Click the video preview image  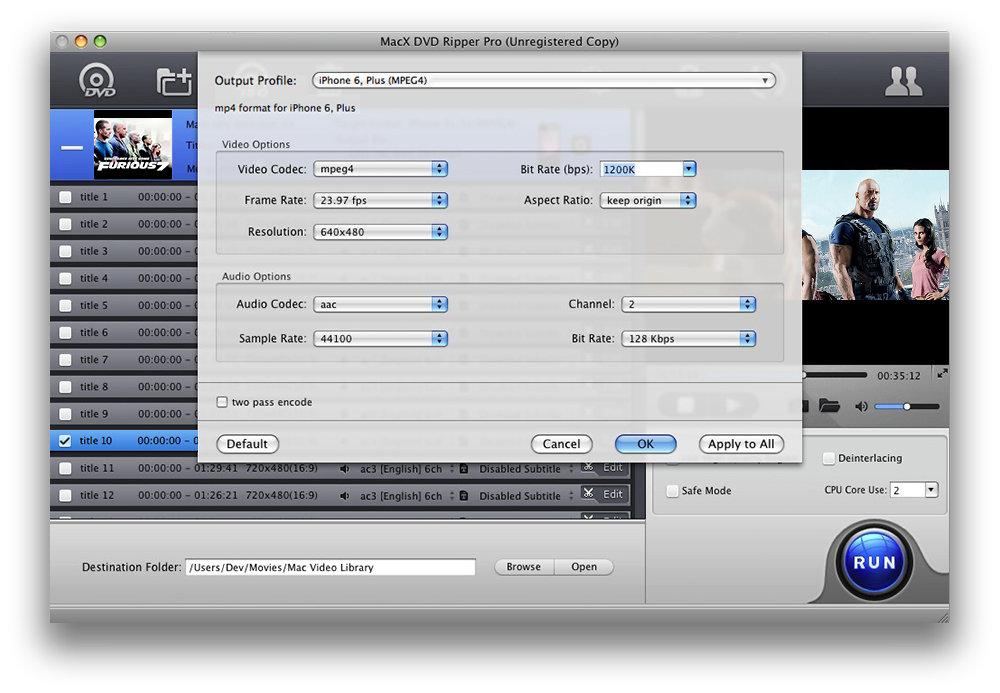[875, 235]
